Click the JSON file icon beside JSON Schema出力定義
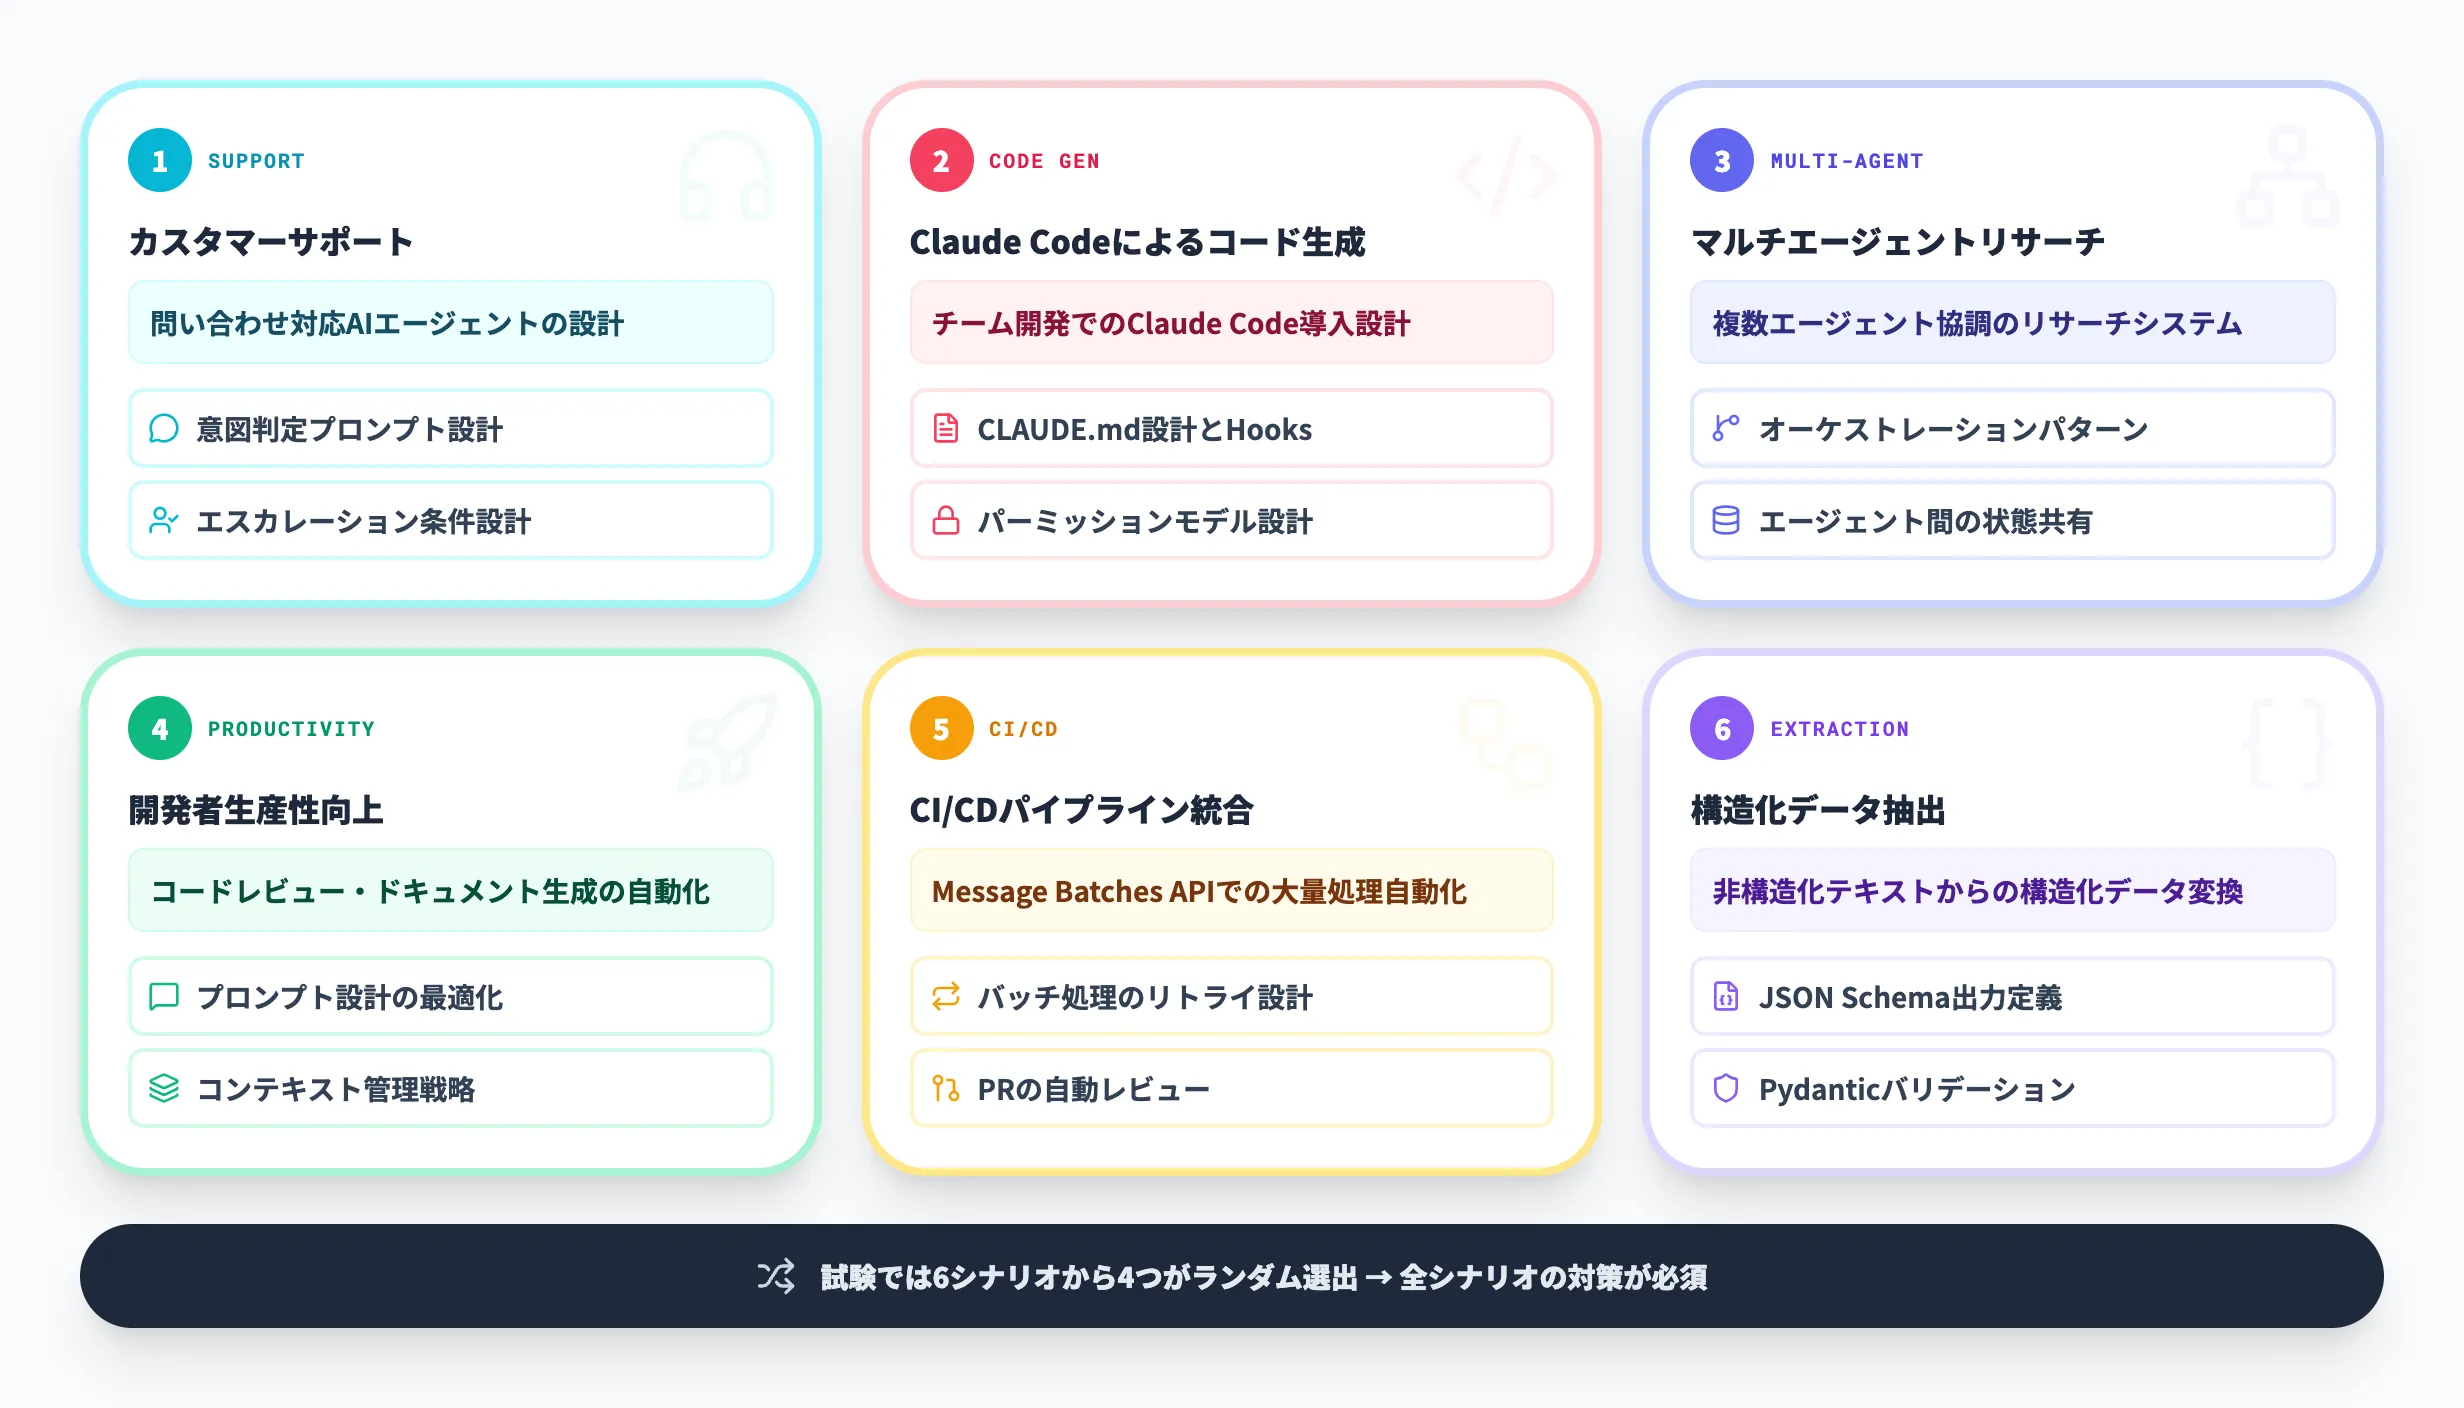 pyautogui.click(x=1726, y=997)
